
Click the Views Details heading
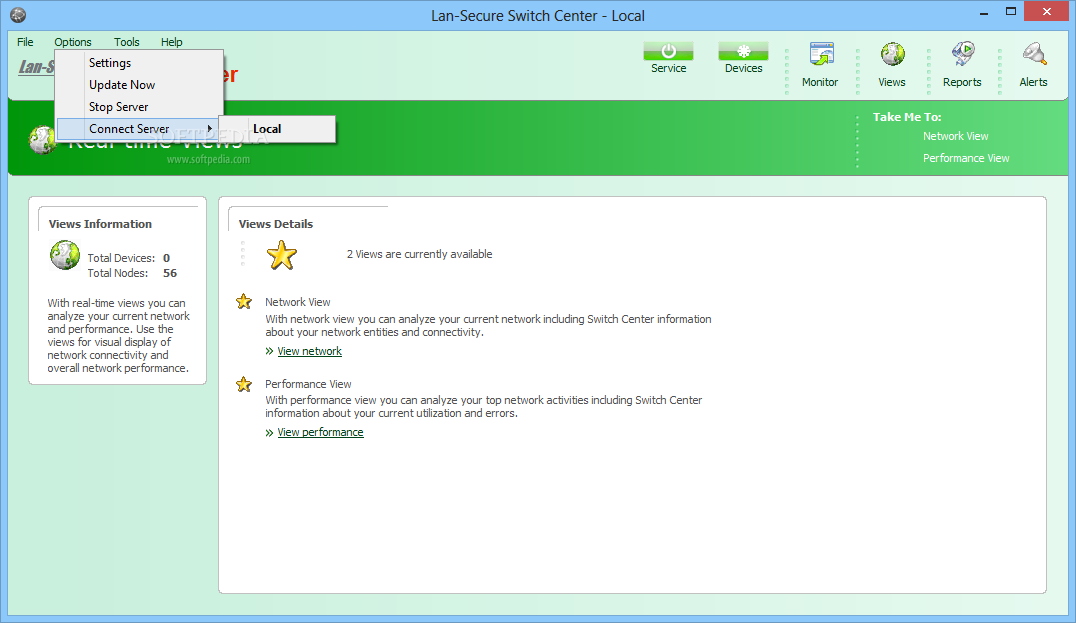click(x=276, y=224)
